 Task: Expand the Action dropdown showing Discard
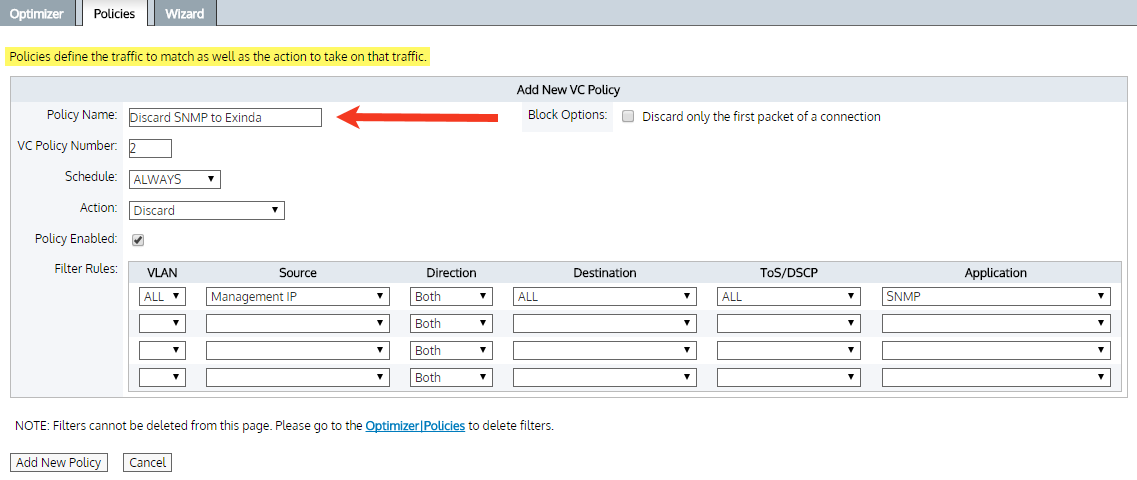206,210
